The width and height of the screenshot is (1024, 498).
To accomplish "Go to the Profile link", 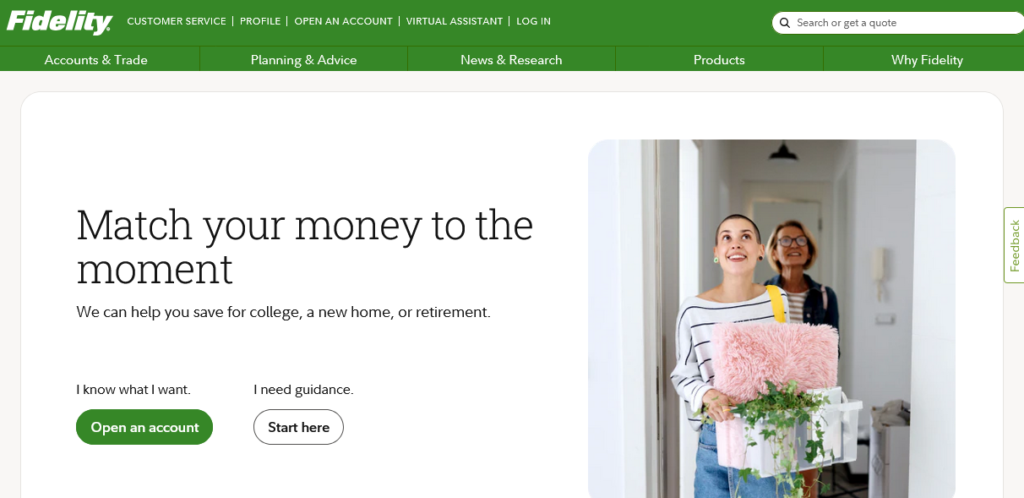I will pyautogui.click(x=260, y=22).
